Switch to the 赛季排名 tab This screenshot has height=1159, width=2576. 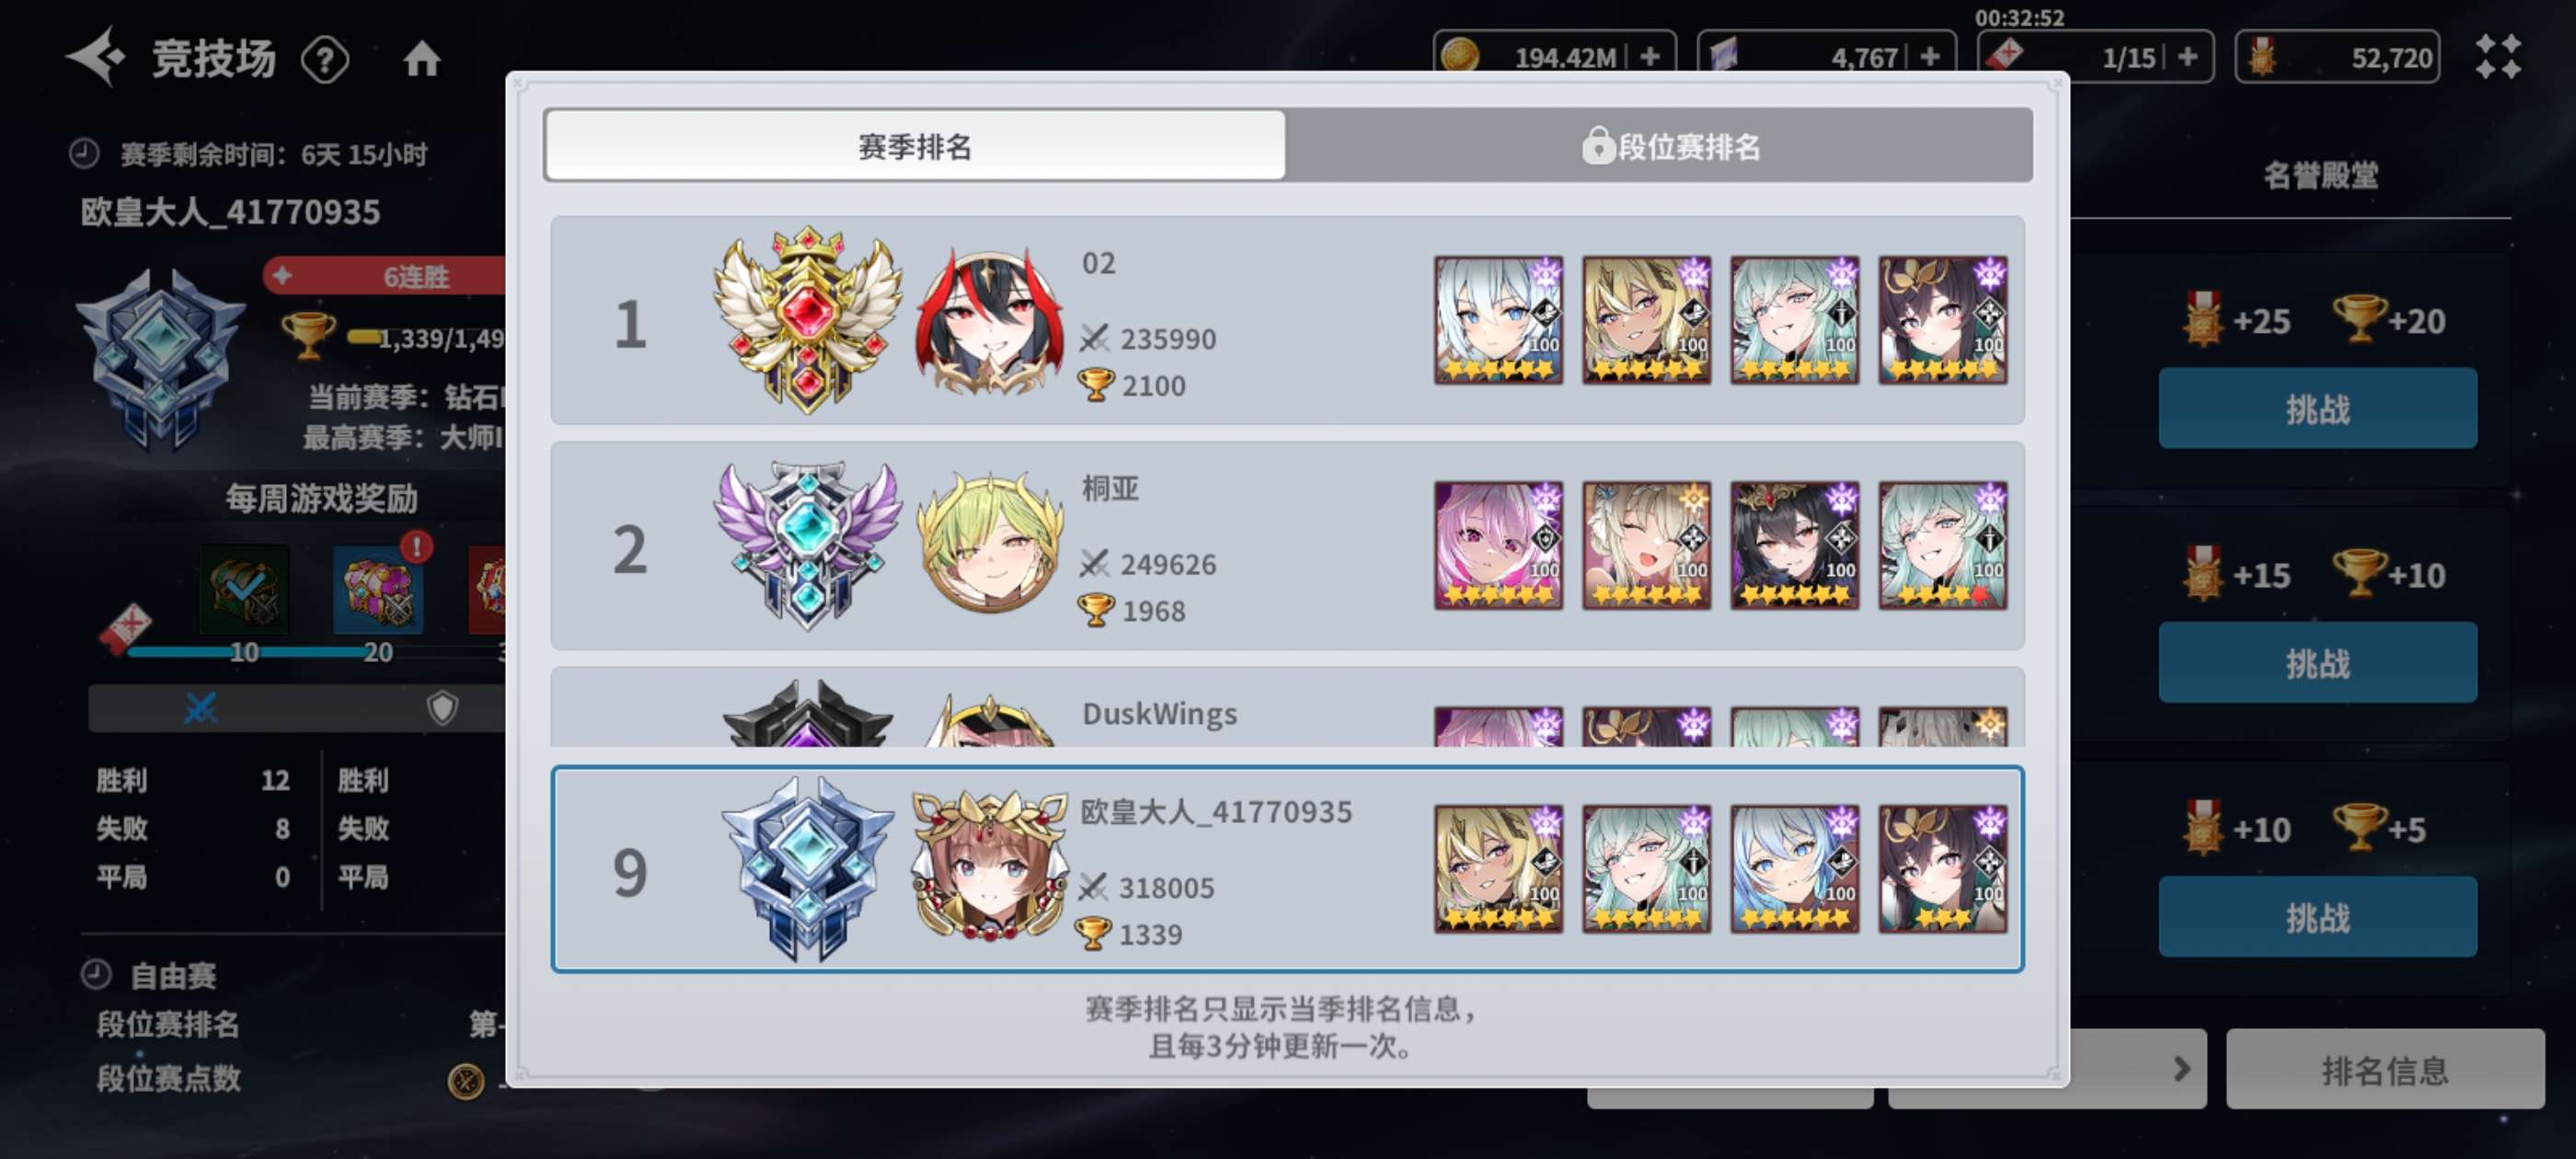[915, 146]
